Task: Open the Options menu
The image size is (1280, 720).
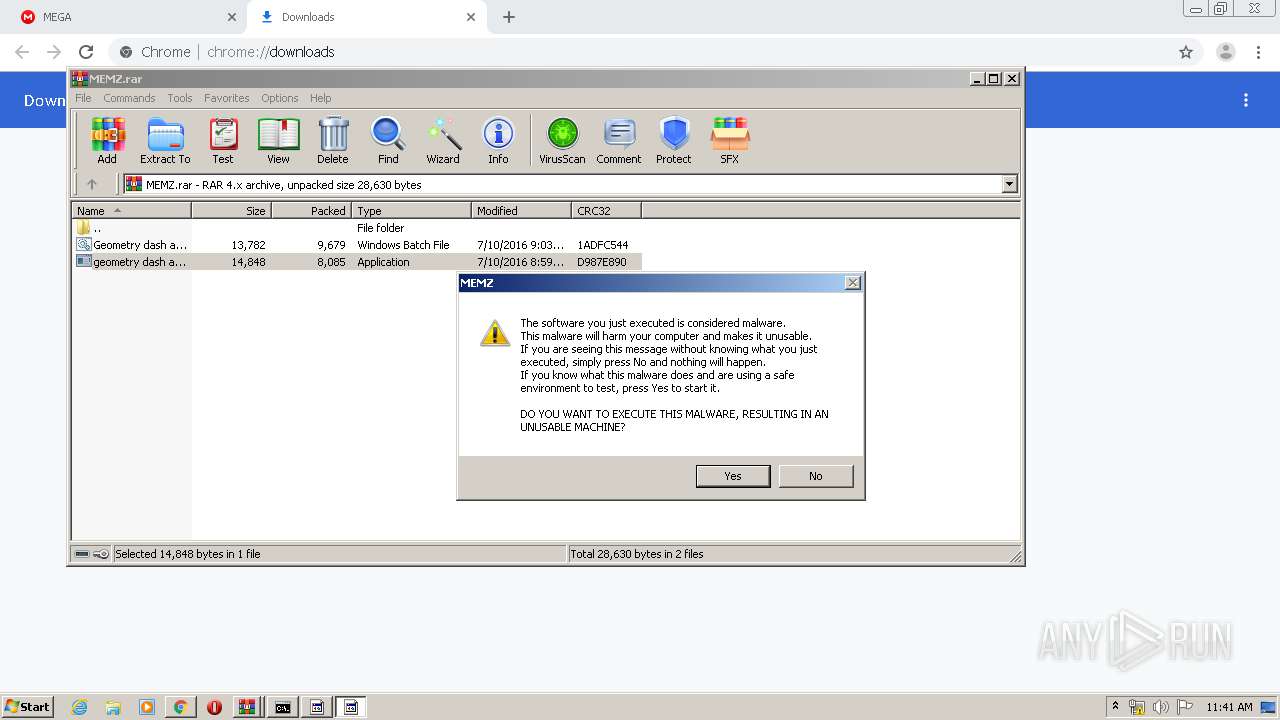Action: [280, 98]
